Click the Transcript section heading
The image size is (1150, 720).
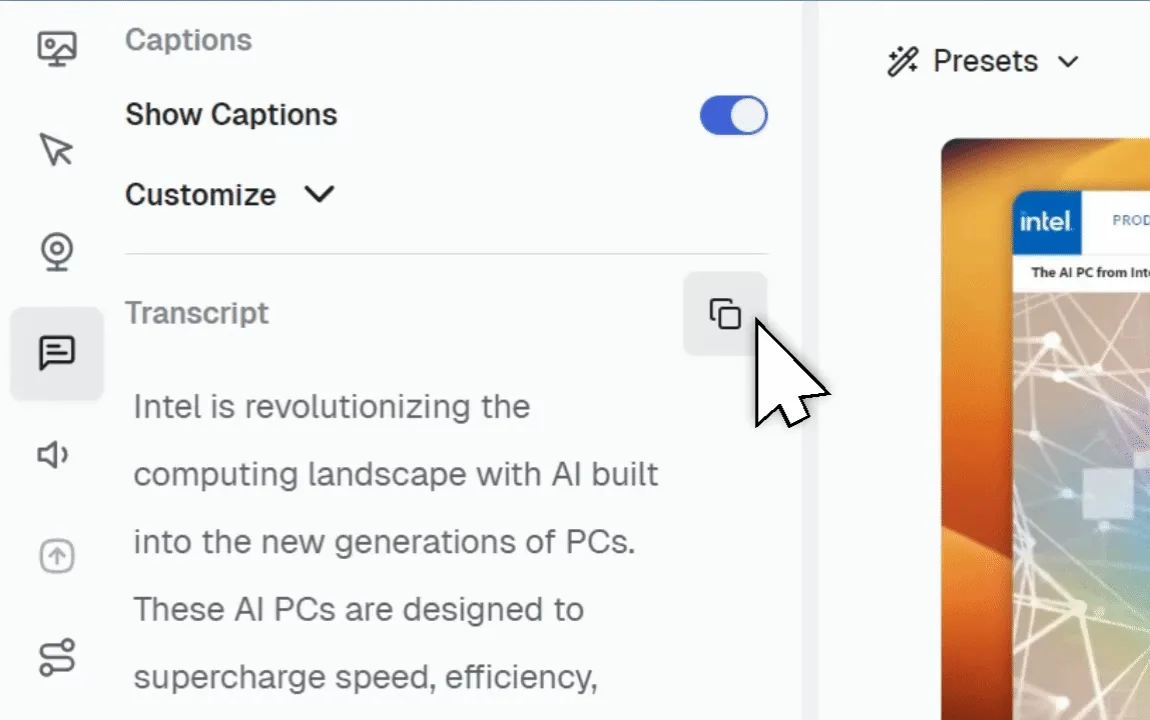[197, 313]
